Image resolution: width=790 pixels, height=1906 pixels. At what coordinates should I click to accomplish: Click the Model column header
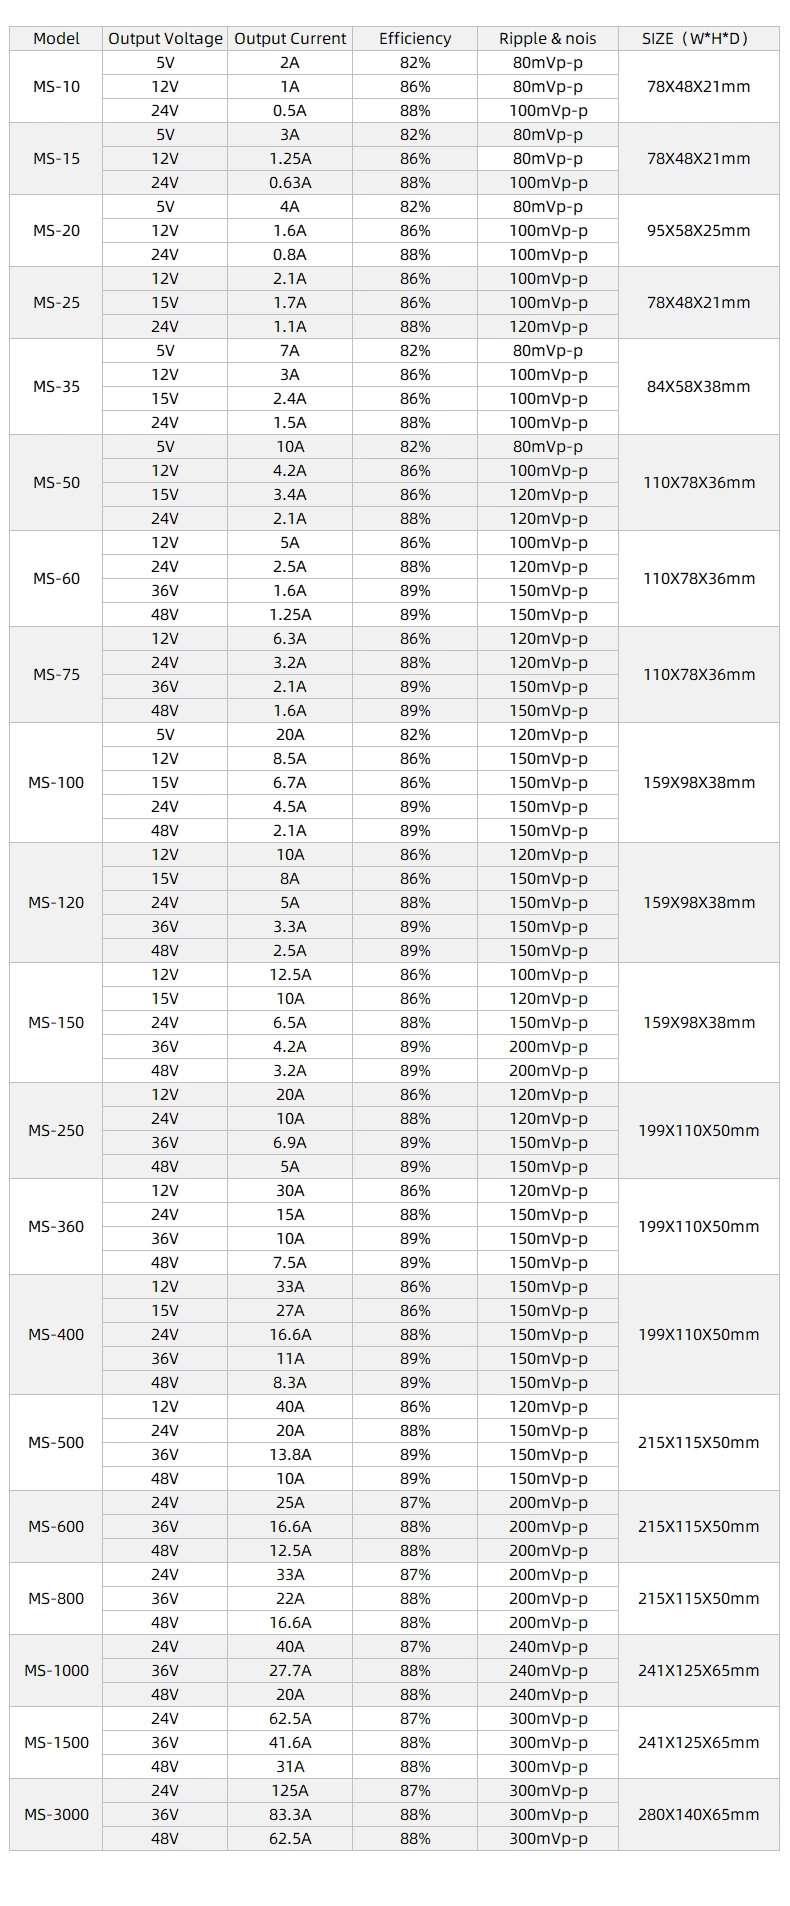coord(56,39)
